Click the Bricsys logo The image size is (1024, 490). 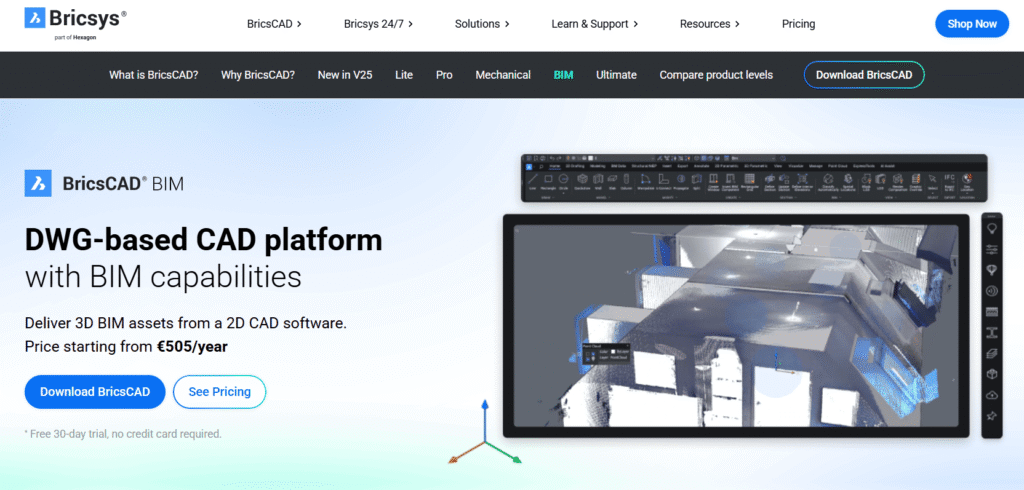(76, 23)
